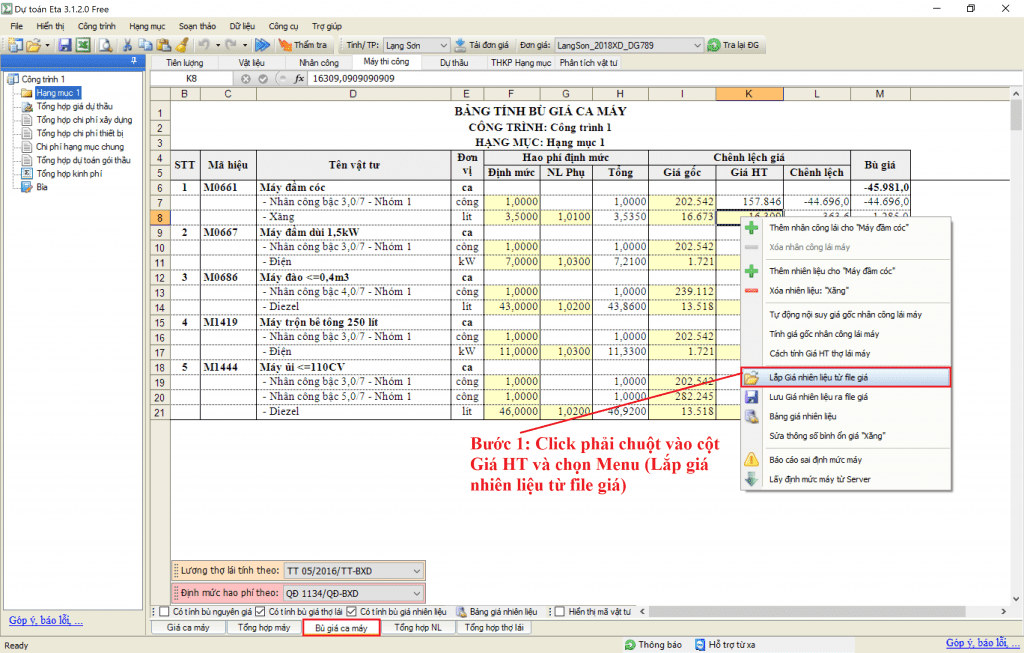
Task: Click the Tra lại ĐG refresh icon
Action: pos(714,45)
